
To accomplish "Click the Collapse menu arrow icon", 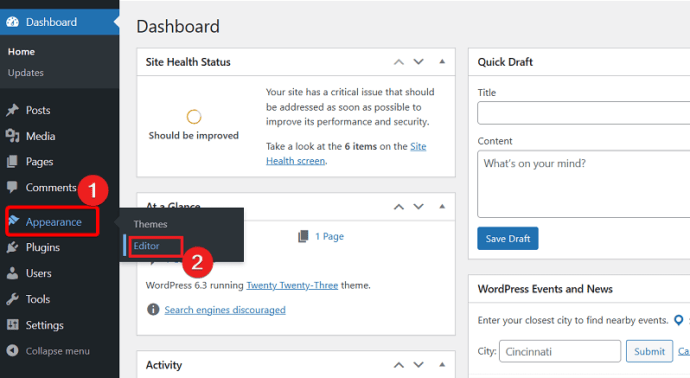I will tap(13, 350).
